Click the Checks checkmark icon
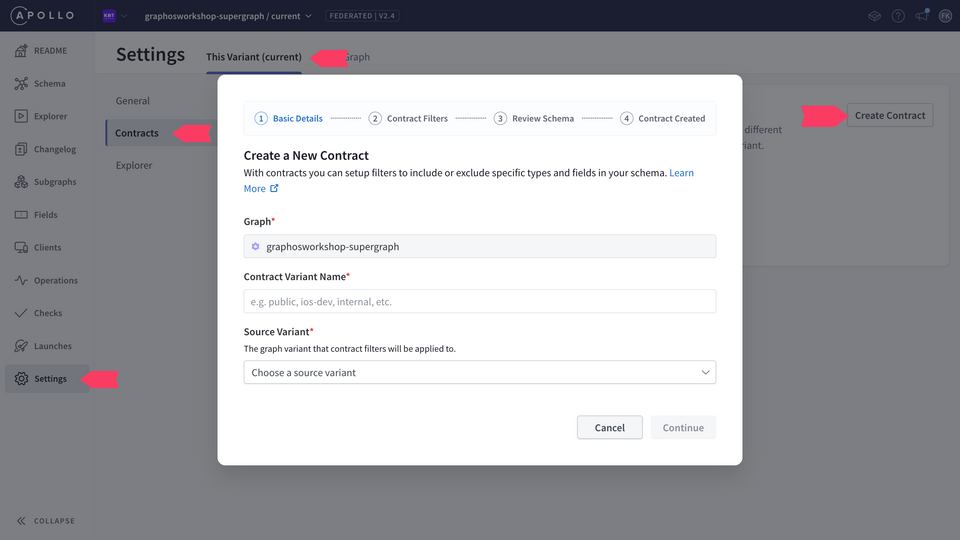Viewport: 960px width, 540px height. pos(21,313)
